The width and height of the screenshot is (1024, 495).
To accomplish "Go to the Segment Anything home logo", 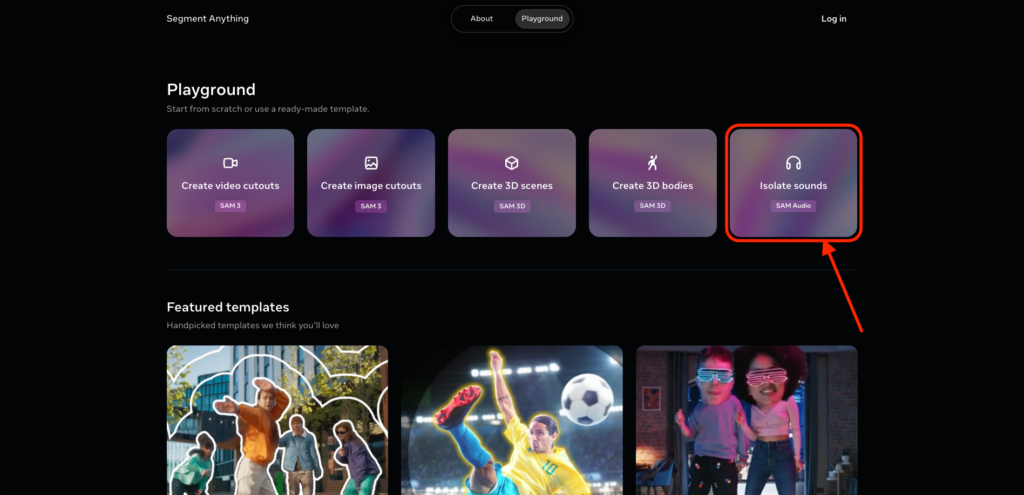I will coord(208,19).
